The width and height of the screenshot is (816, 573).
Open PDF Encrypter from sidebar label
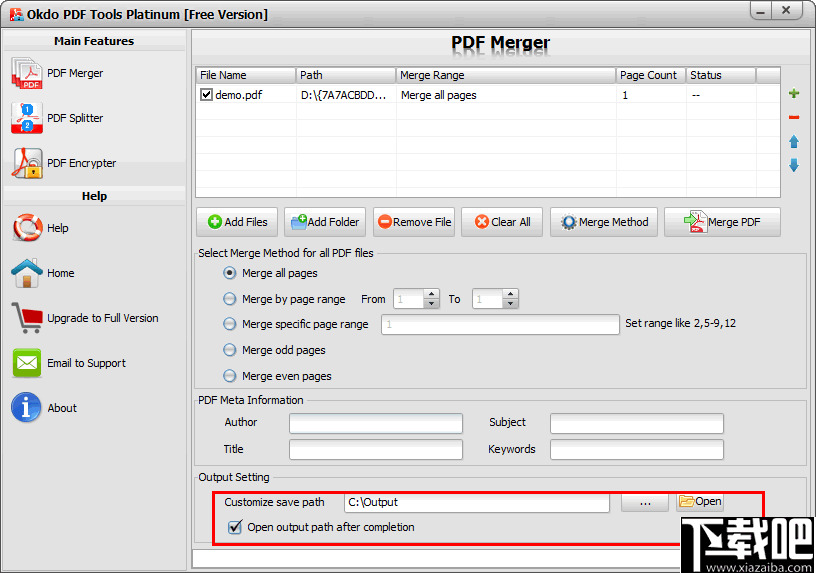point(82,163)
